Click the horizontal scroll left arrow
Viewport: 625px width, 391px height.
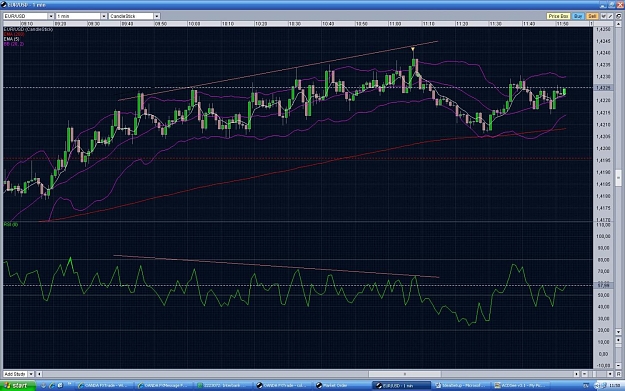tap(40, 374)
